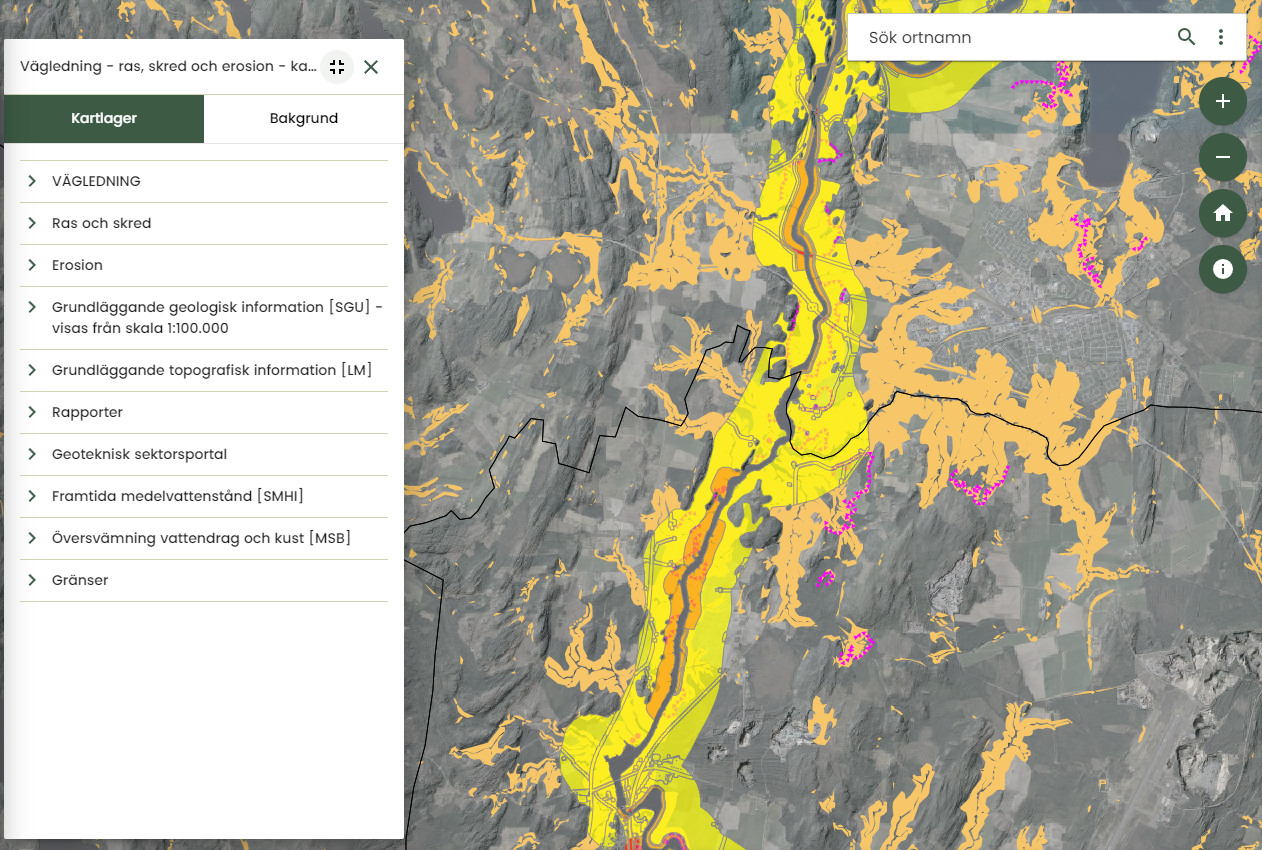The width and height of the screenshot is (1262, 850).
Task: Reset map with the home button
Action: pyautogui.click(x=1222, y=213)
